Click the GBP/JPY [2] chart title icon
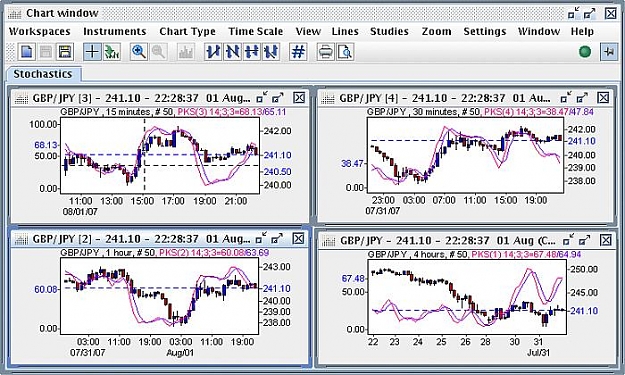Screen dimensions: 625x375 (21, 239)
